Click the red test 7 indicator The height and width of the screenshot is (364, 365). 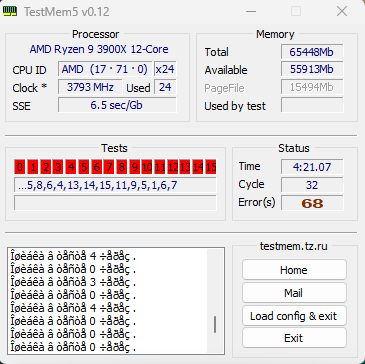point(109,167)
